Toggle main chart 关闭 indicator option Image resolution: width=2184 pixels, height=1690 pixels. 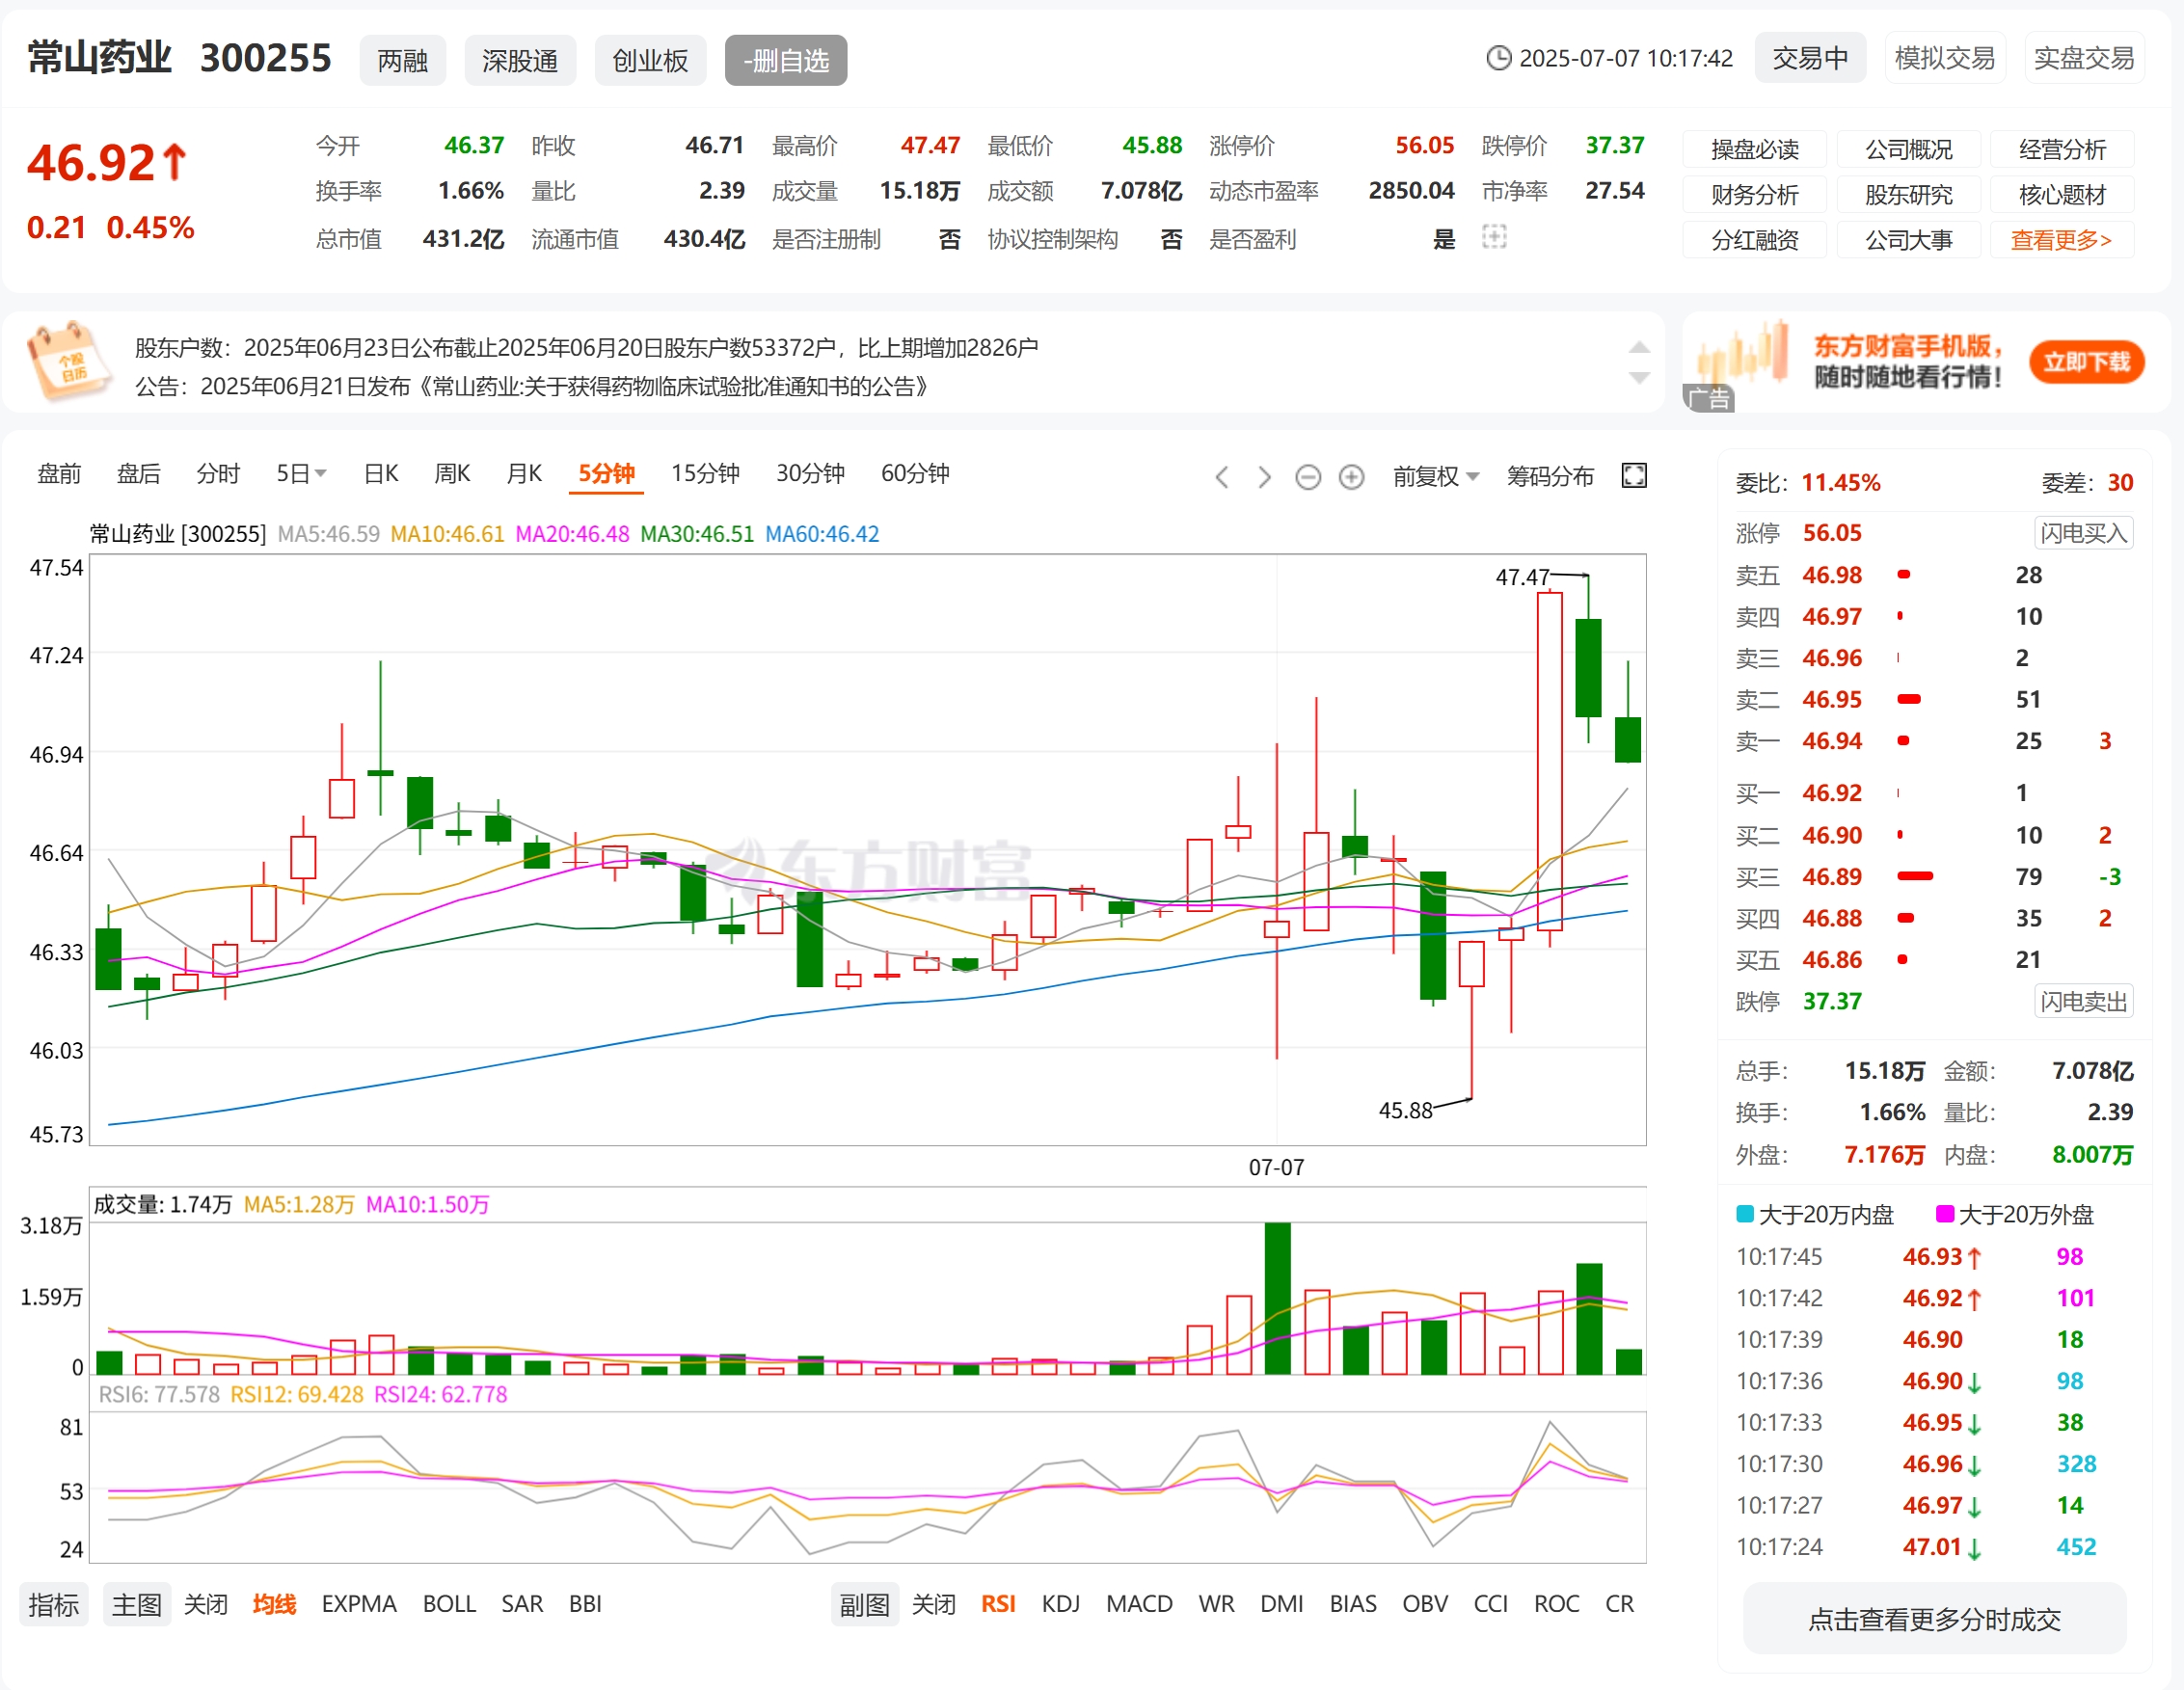pyautogui.click(x=206, y=1604)
